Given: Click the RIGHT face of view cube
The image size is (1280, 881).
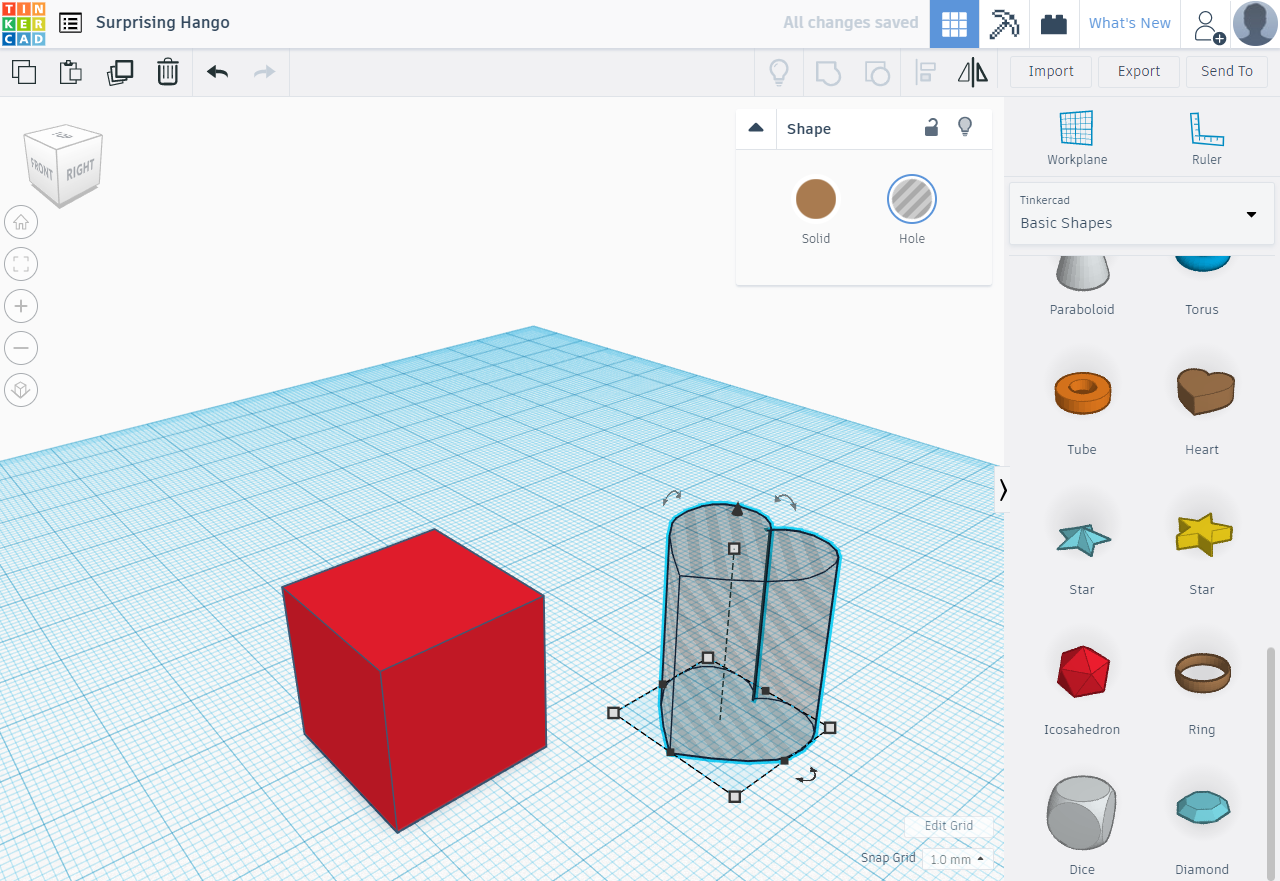Looking at the screenshot, I should (80, 170).
